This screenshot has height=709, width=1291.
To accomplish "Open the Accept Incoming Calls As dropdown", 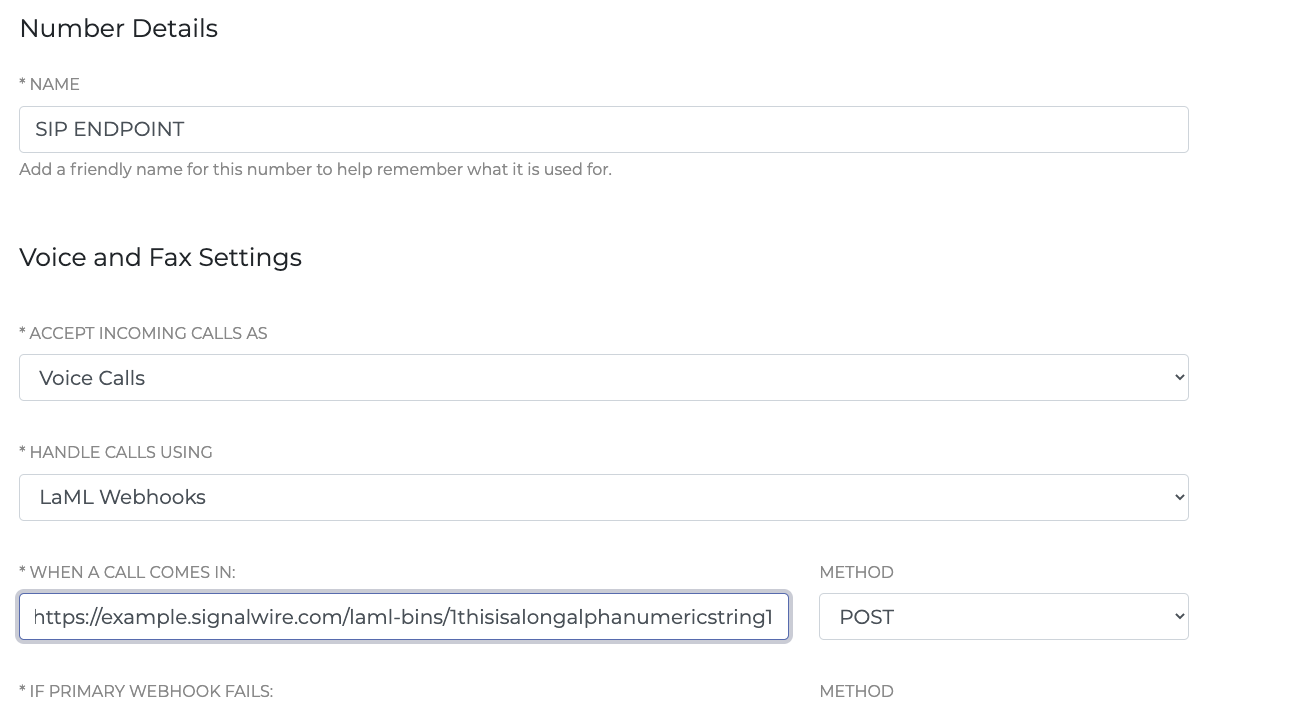I will (603, 377).
